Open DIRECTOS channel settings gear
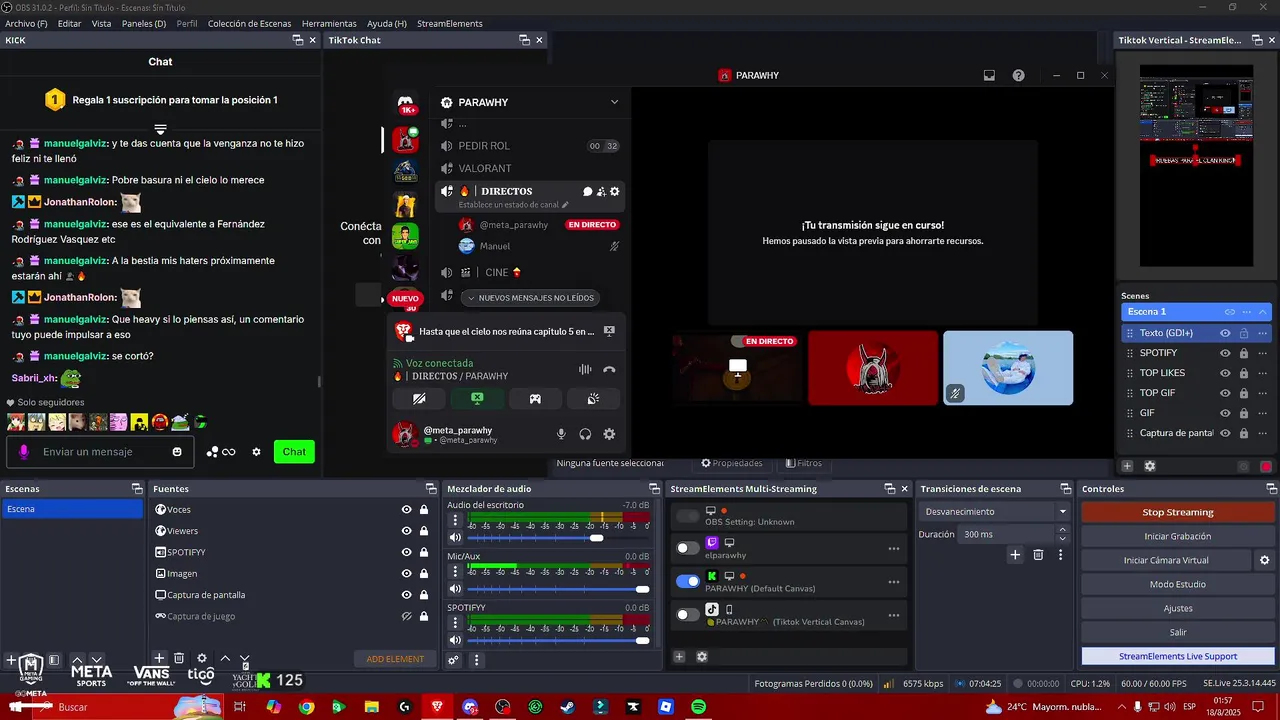The height and width of the screenshot is (720, 1280). pos(615,191)
